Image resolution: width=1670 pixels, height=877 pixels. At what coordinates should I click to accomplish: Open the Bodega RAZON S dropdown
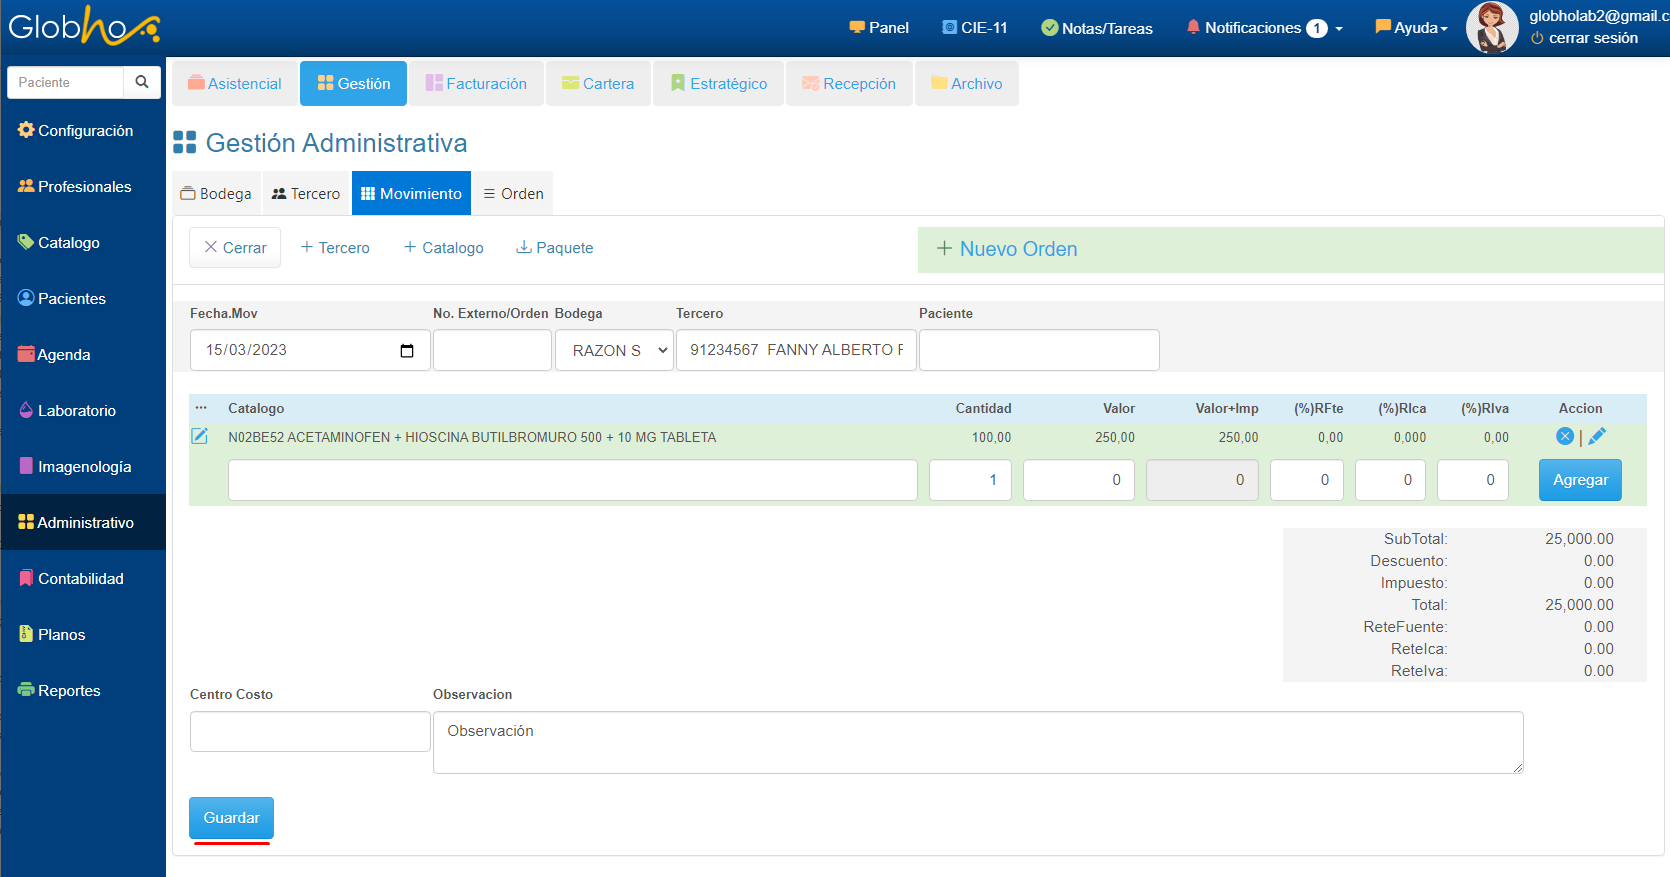coord(614,350)
